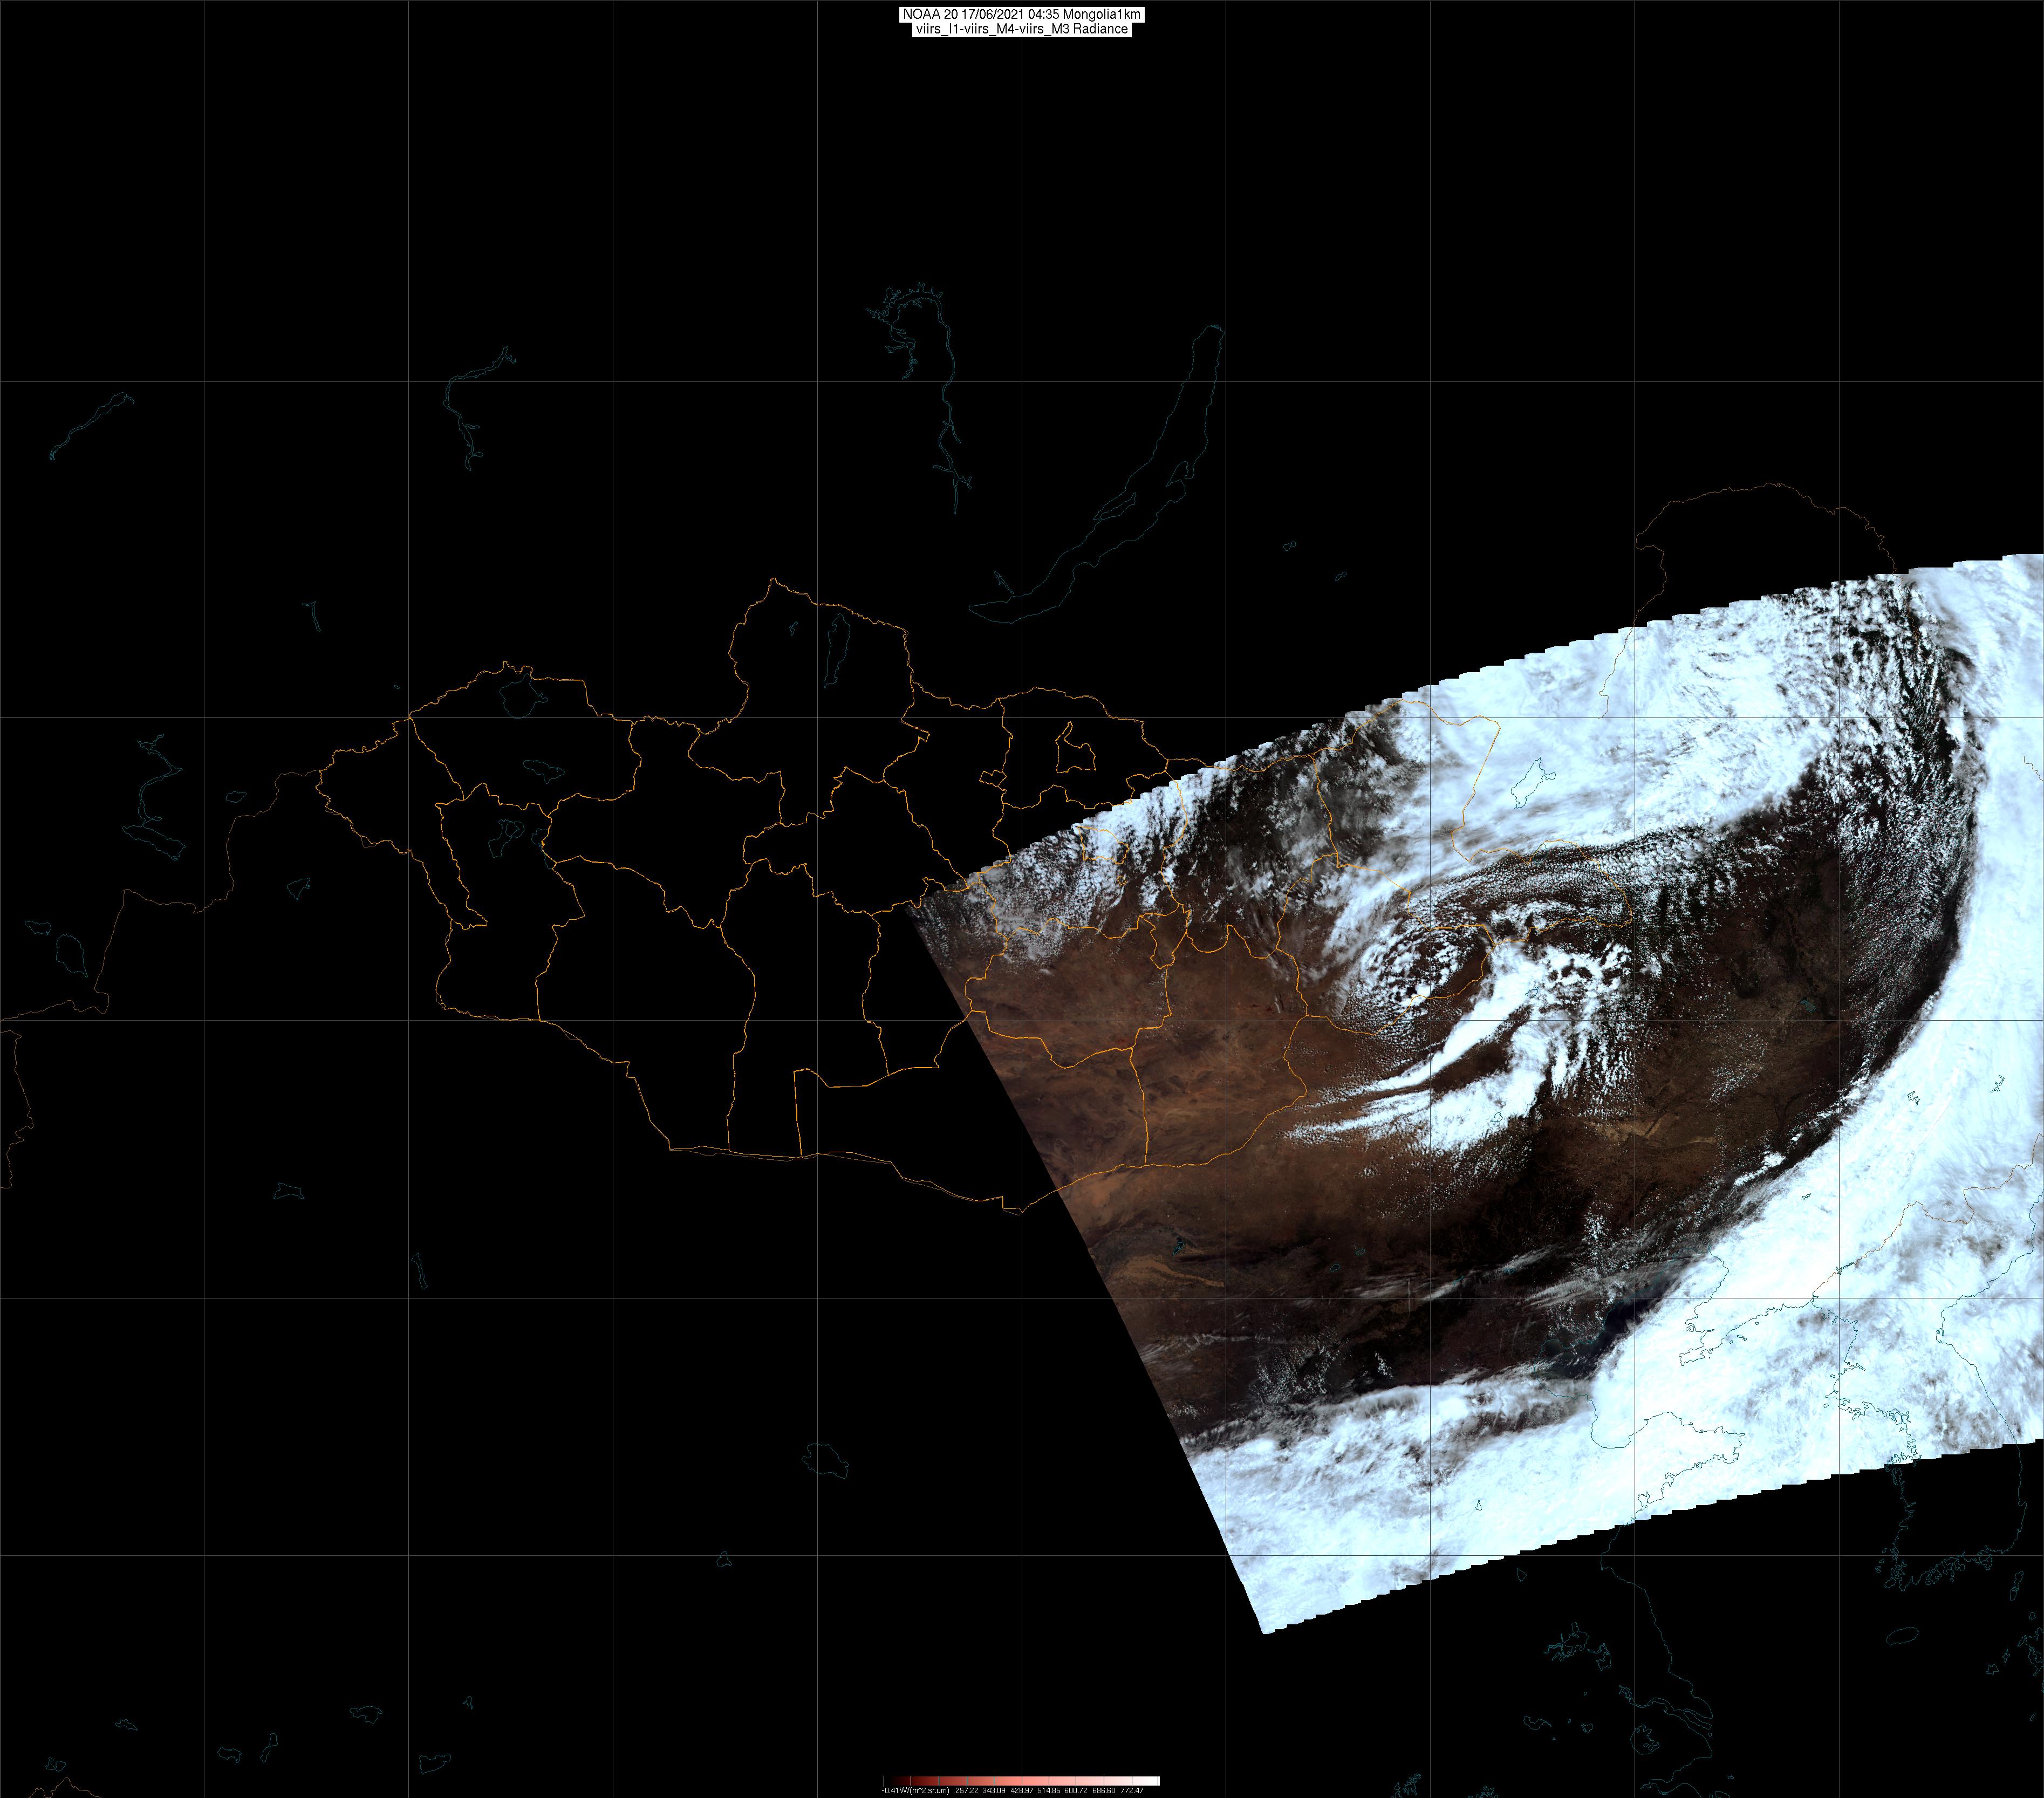Click the 514.85 colorbar tick label
The width and height of the screenshot is (2044, 1798).
[x=1049, y=1791]
